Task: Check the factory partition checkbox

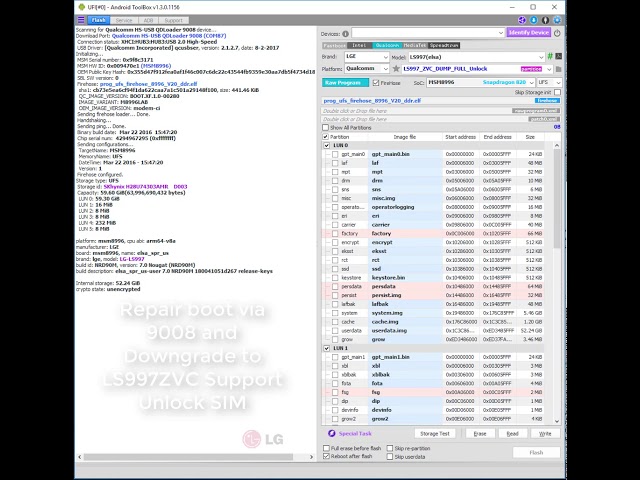Action: click(335, 233)
